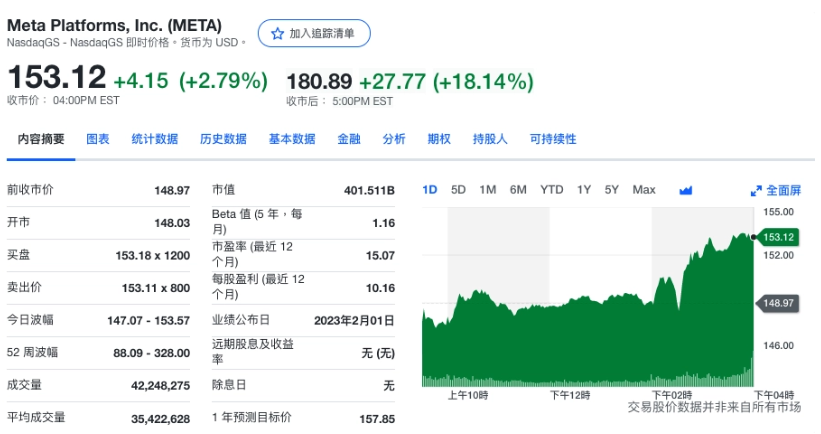821x434 pixels.
Task: Click the 153.12 current price chart label
Action: (x=778, y=237)
